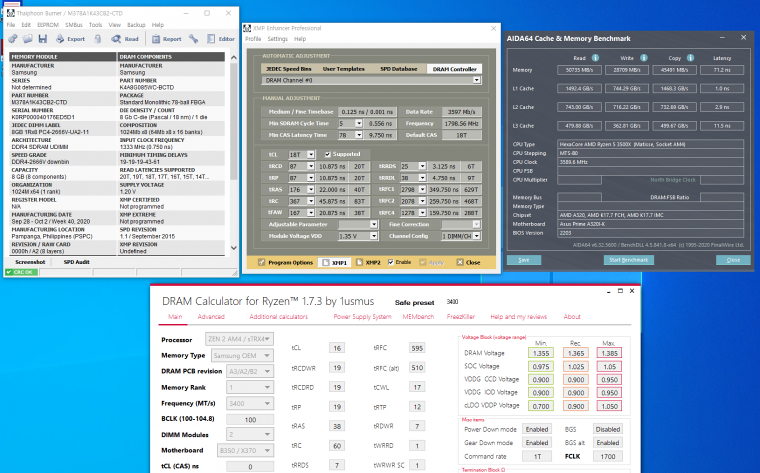The image size is (760, 473).
Task: Open the About tab in DRAM Calculator
Action: 572,316
